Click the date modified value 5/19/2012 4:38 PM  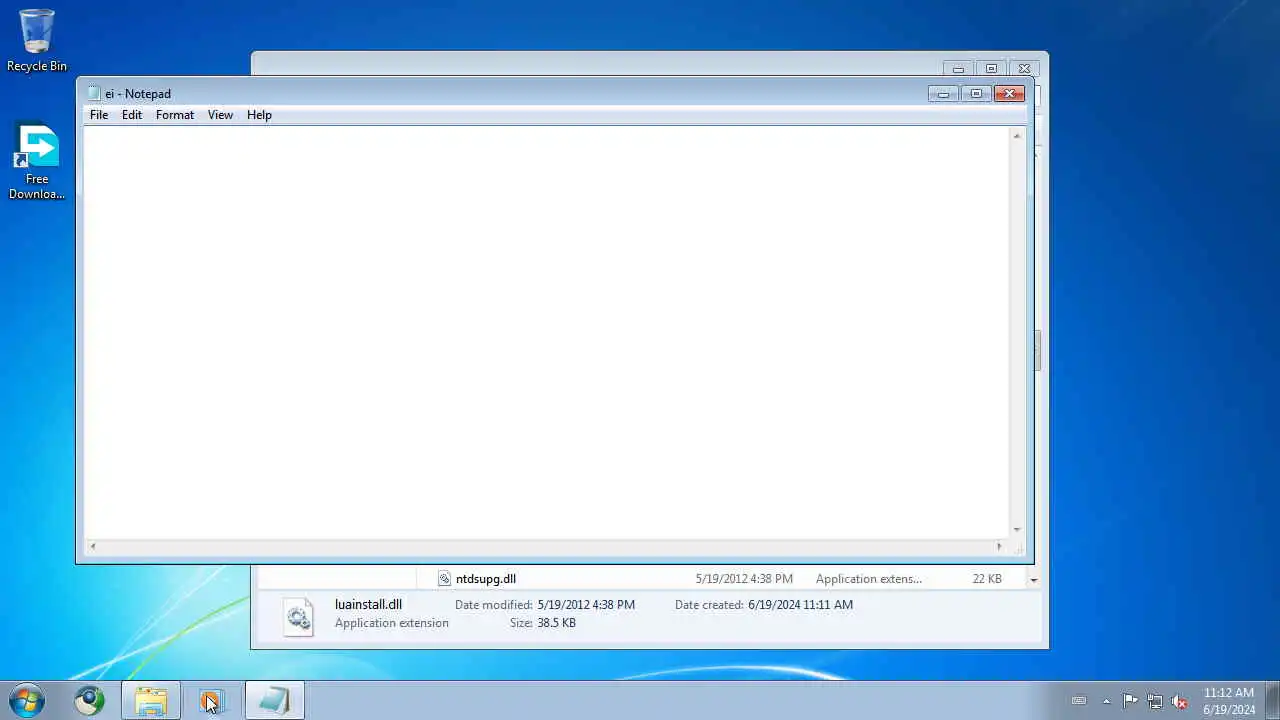pyautogui.click(x=586, y=605)
